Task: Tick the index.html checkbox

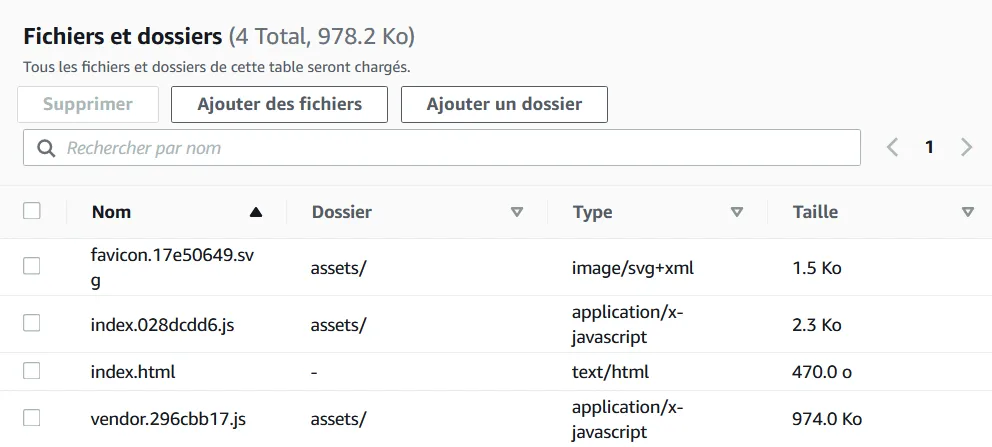Action: click(32, 371)
